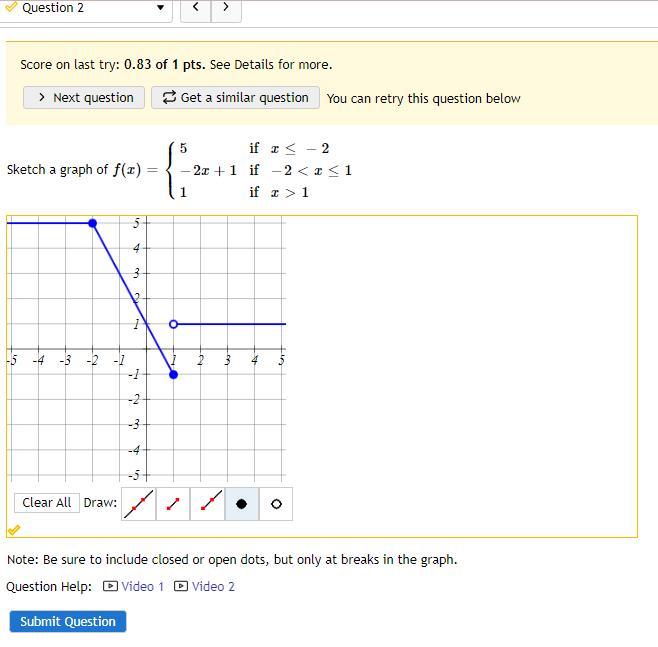Select the line segment drawing tool
The image size is (658, 647).
pos(173,504)
